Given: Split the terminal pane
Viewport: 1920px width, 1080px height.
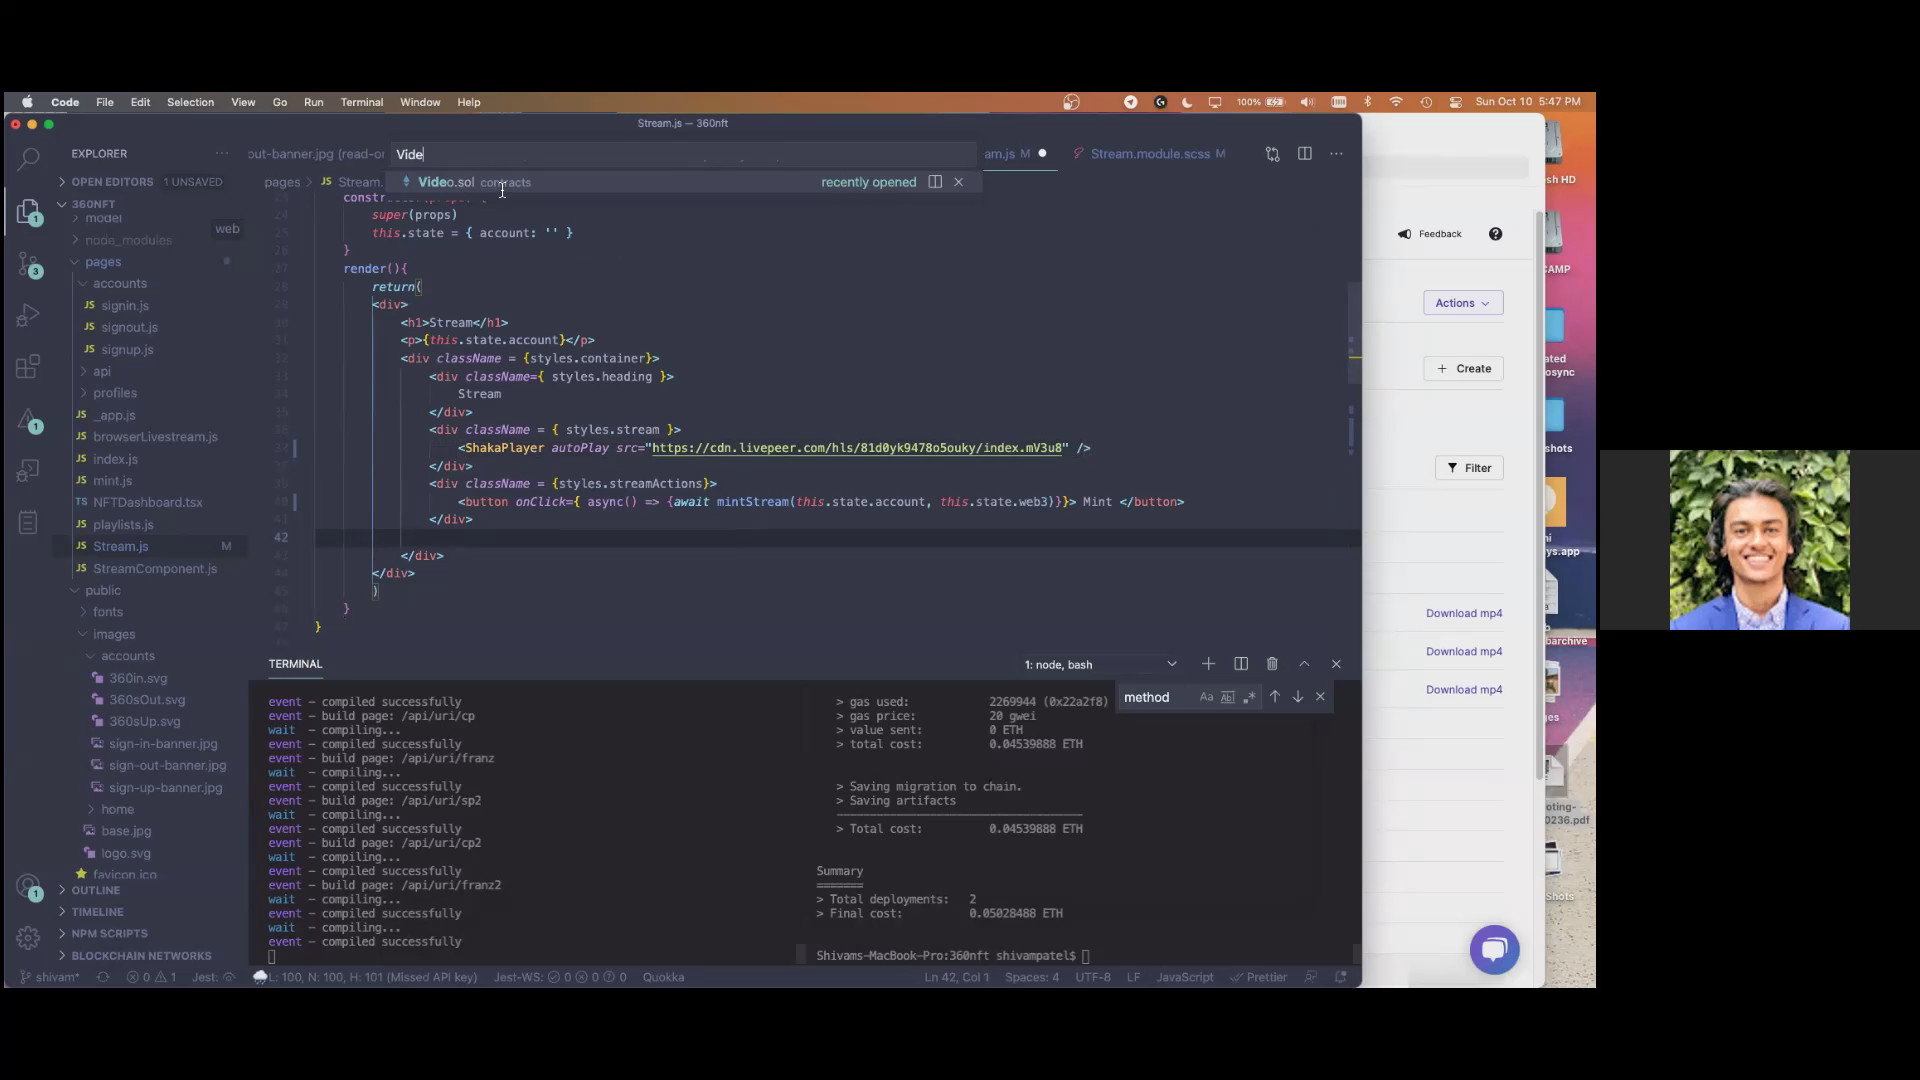Looking at the screenshot, I should [1241, 664].
